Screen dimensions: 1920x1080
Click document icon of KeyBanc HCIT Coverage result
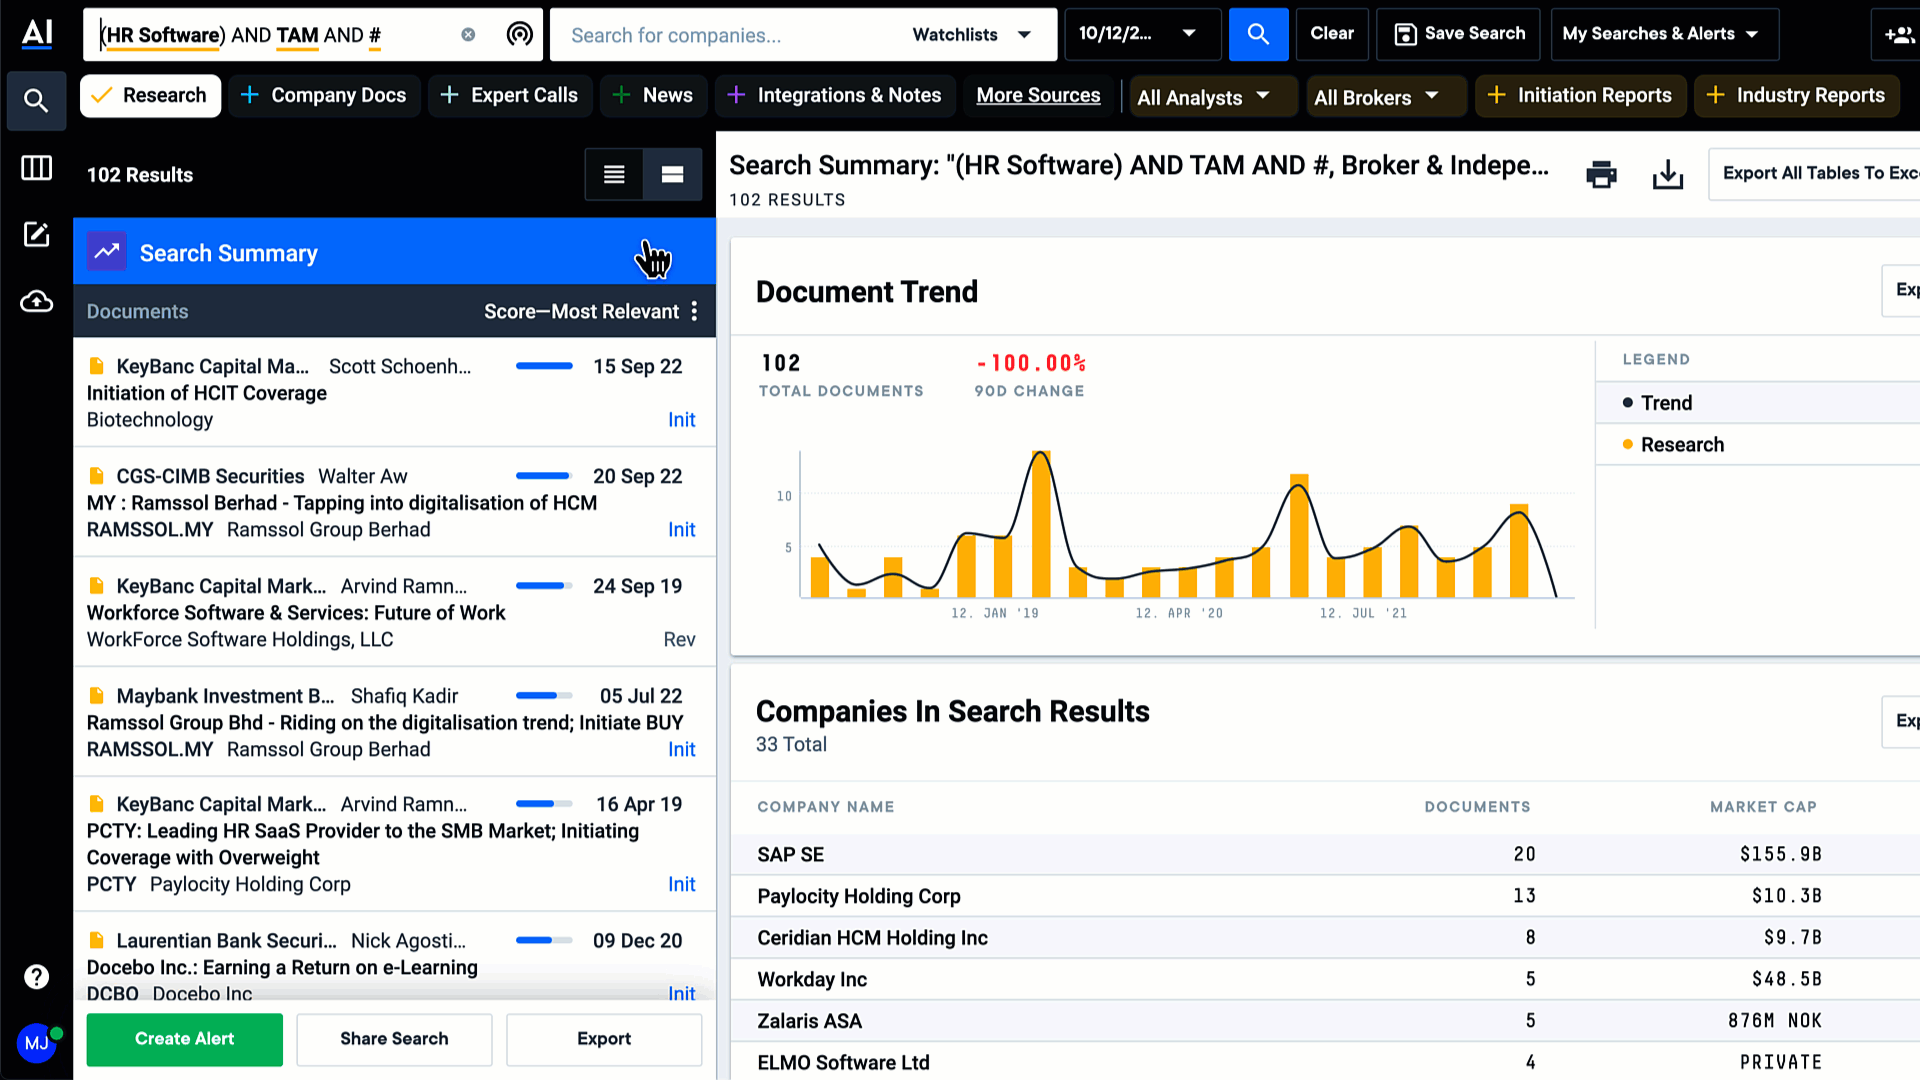[97, 366]
